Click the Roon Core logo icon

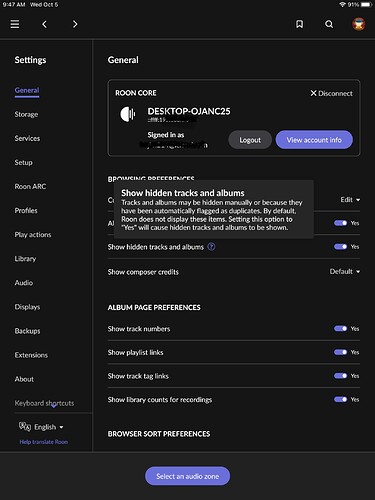pos(128,114)
